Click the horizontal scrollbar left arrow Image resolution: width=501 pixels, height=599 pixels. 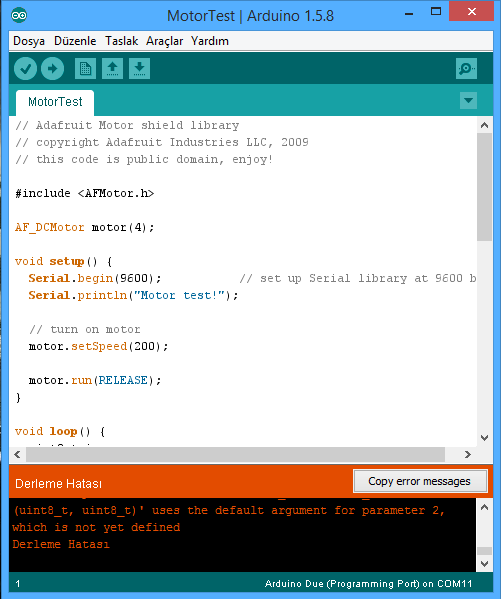17,455
